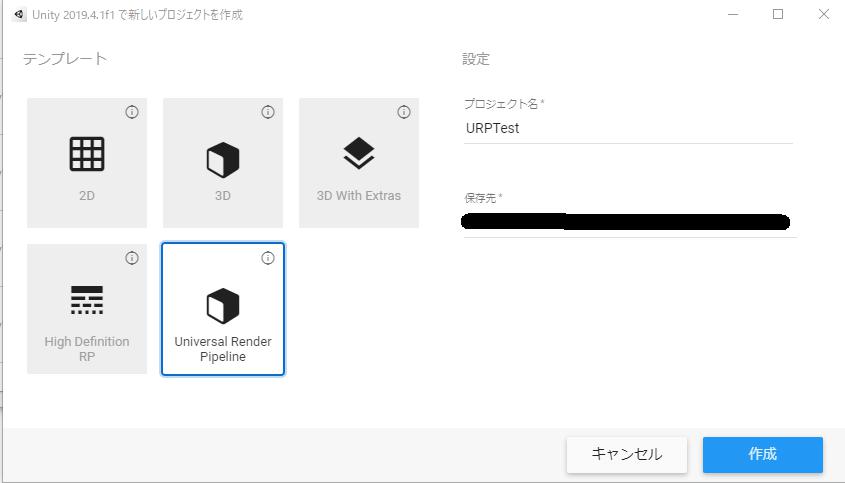Click the save location path field
The width and height of the screenshot is (845, 483).
tap(628, 222)
